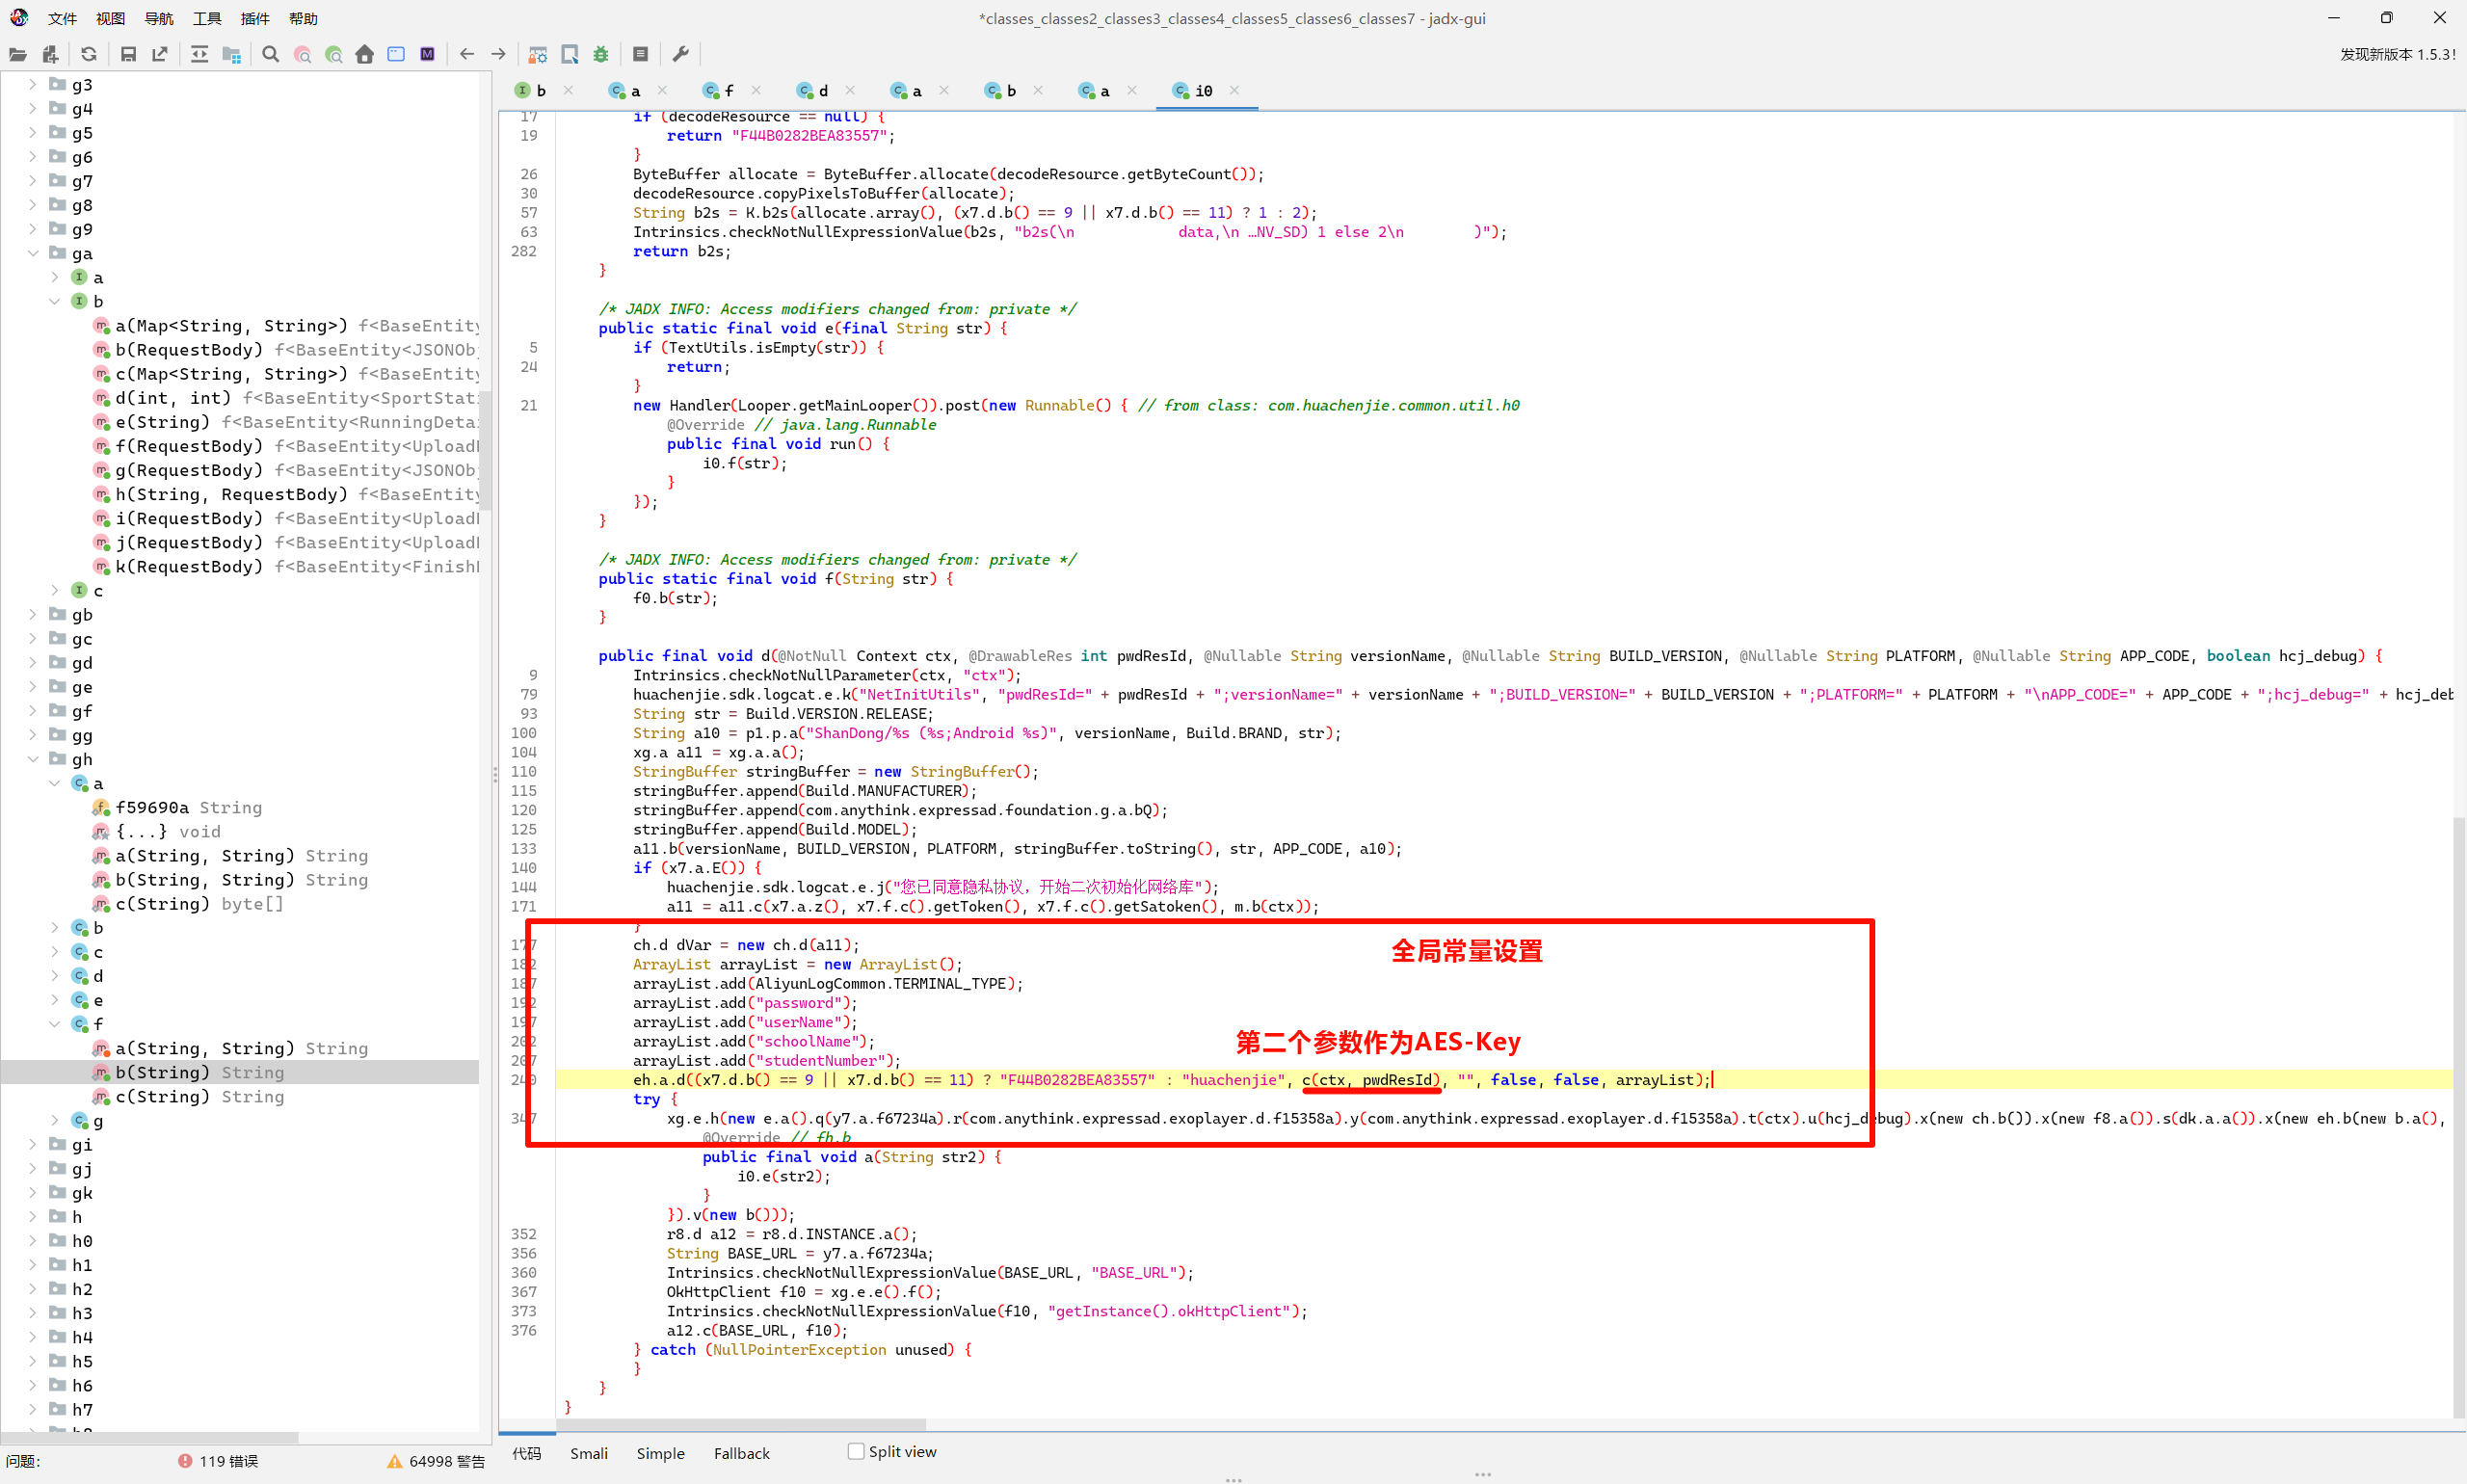The width and height of the screenshot is (2467, 1484).
Task: Toggle deobfuscation with the lock icon
Action: click(x=538, y=54)
